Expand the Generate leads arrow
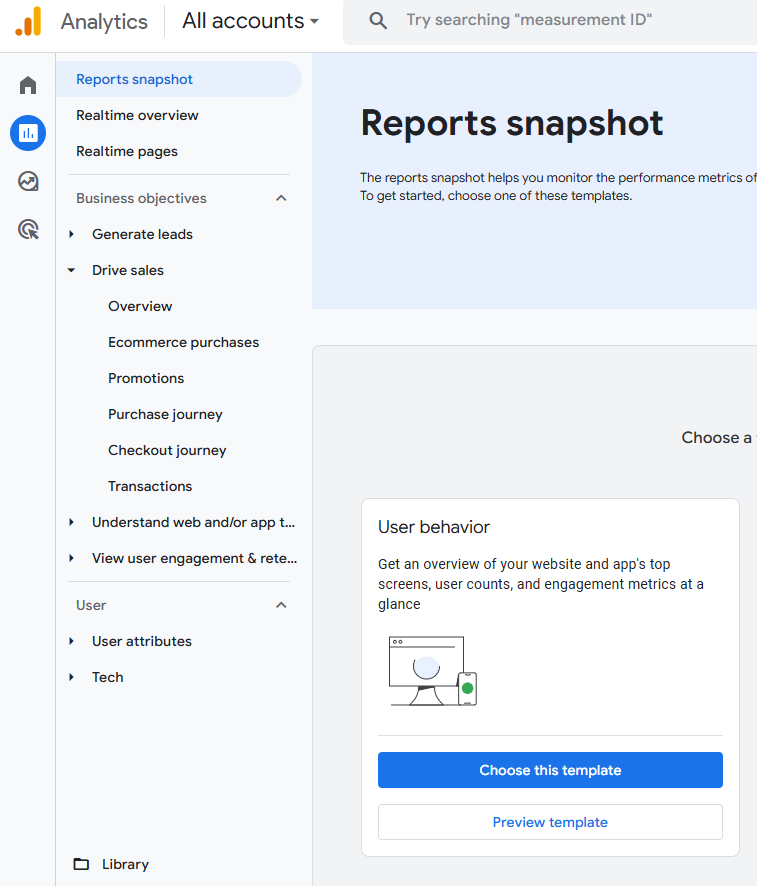 coord(71,234)
